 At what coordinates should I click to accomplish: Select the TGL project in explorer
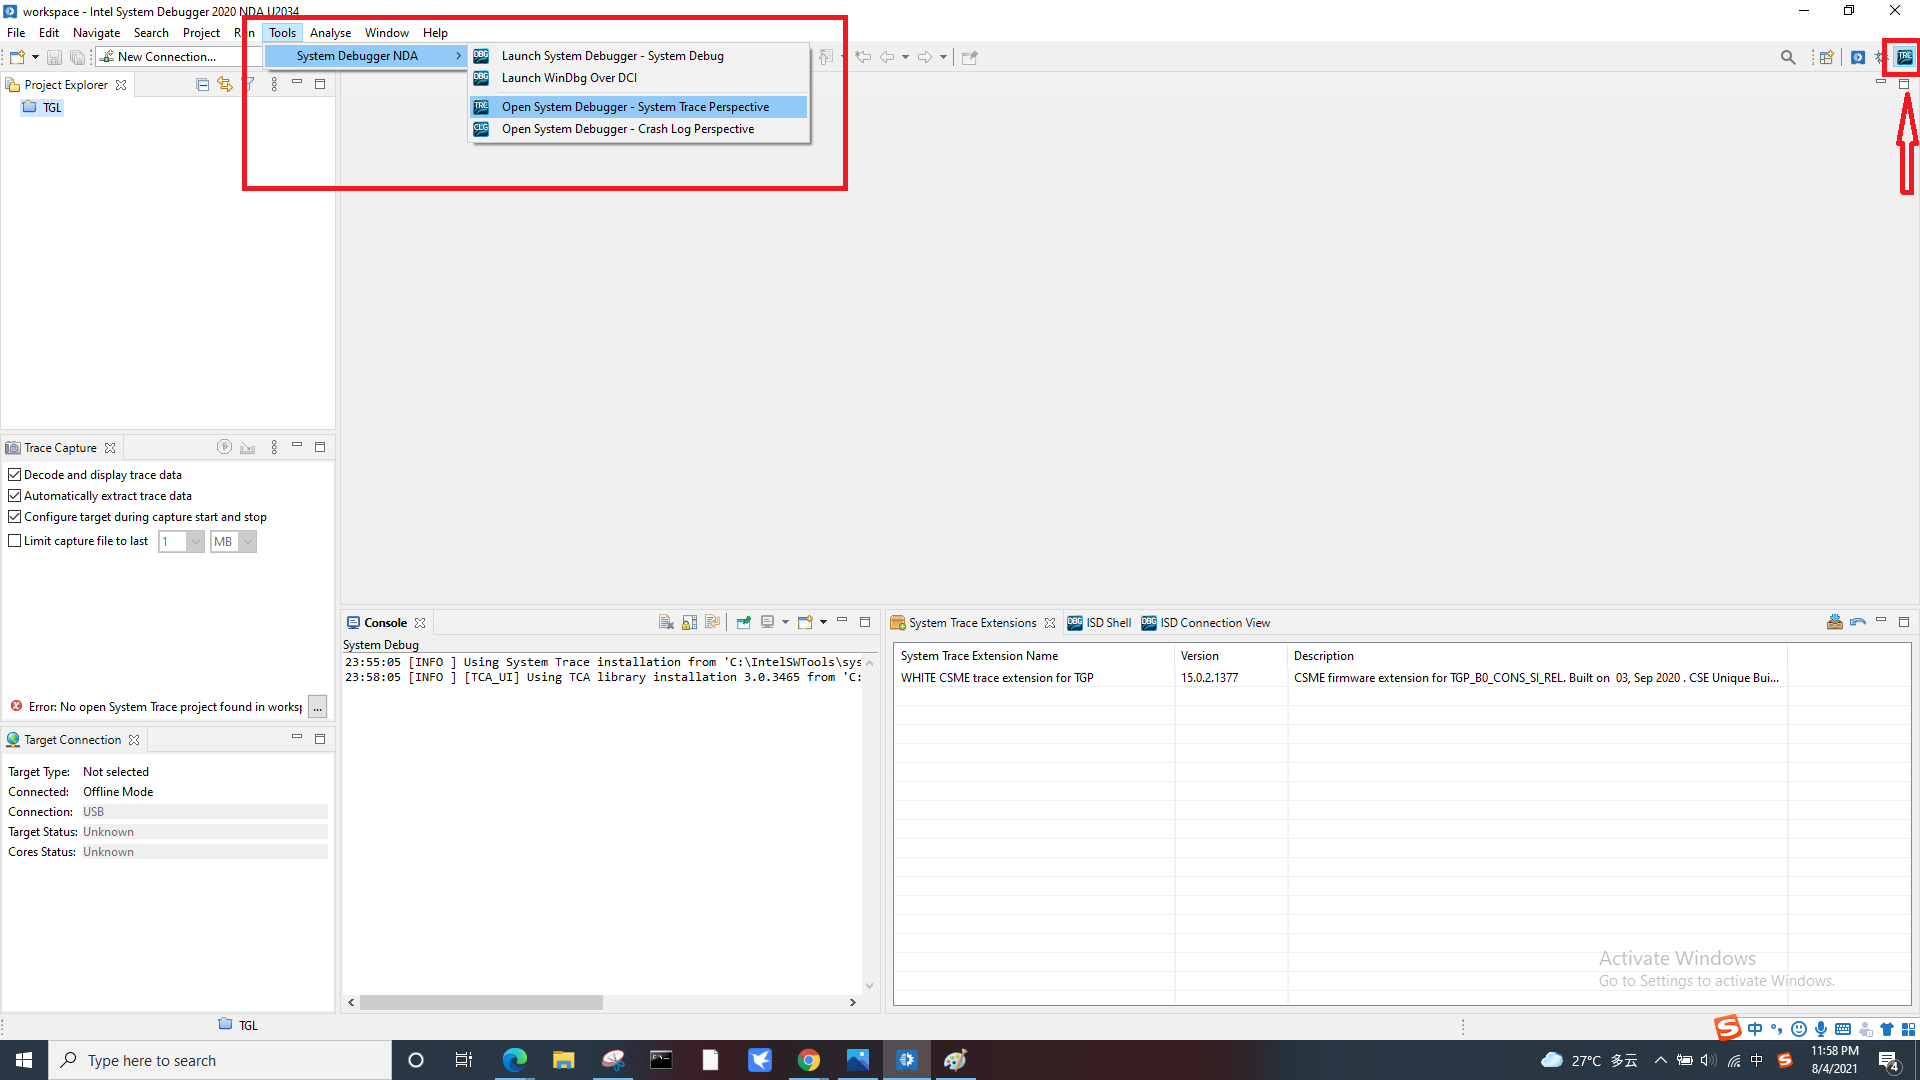point(51,108)
